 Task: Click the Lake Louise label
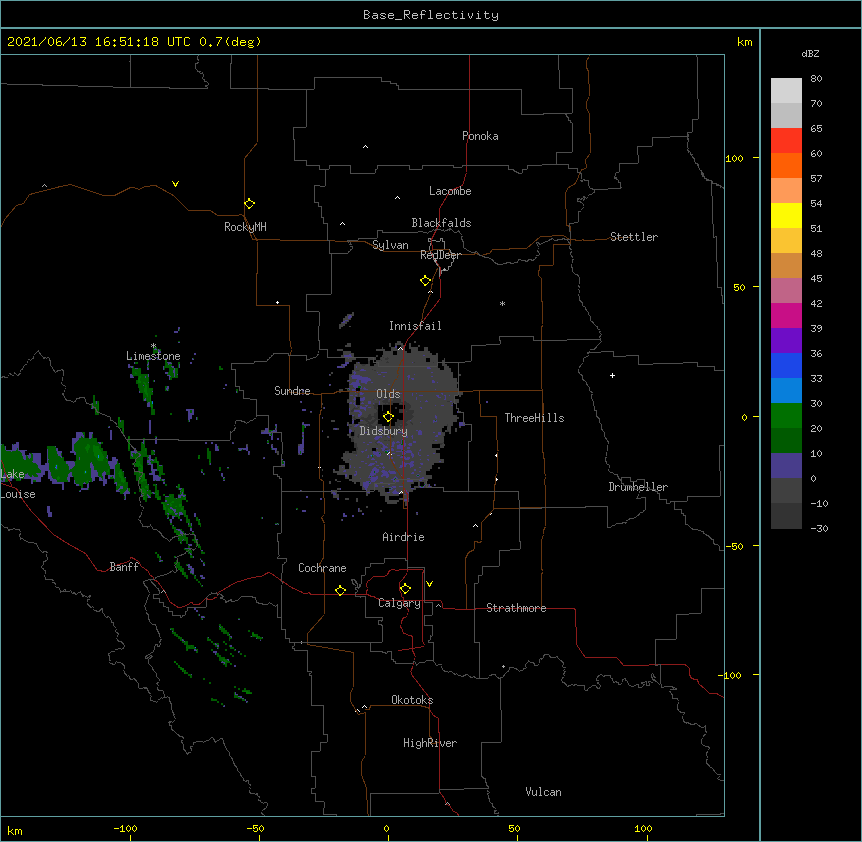point(18,484)
